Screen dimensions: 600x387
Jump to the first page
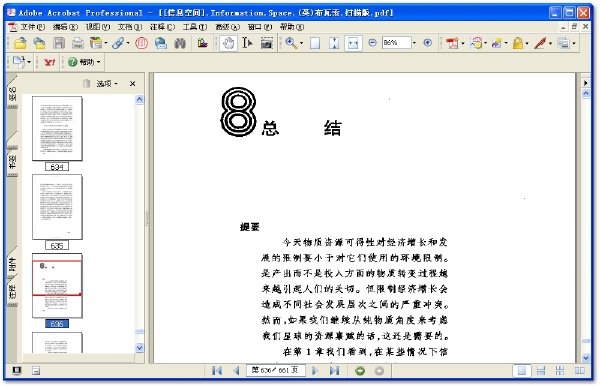pos(217,371)
